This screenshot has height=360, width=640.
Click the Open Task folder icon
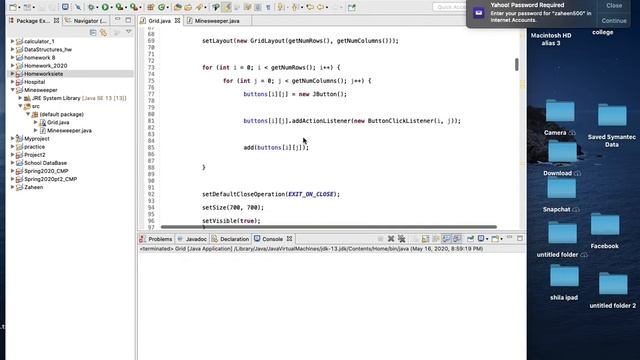(188, 7)
